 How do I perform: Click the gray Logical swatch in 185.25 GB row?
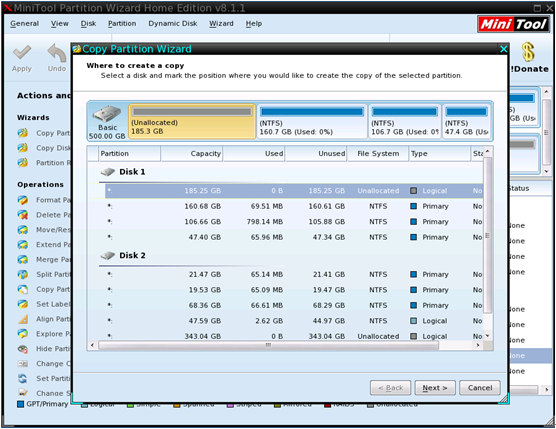pyautogui.click(x=413, y=191)
